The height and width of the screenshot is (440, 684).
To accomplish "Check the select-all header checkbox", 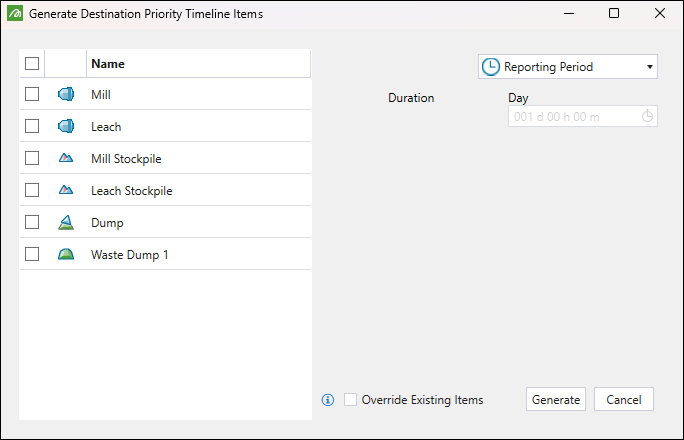I will click(x=32, y=63).
